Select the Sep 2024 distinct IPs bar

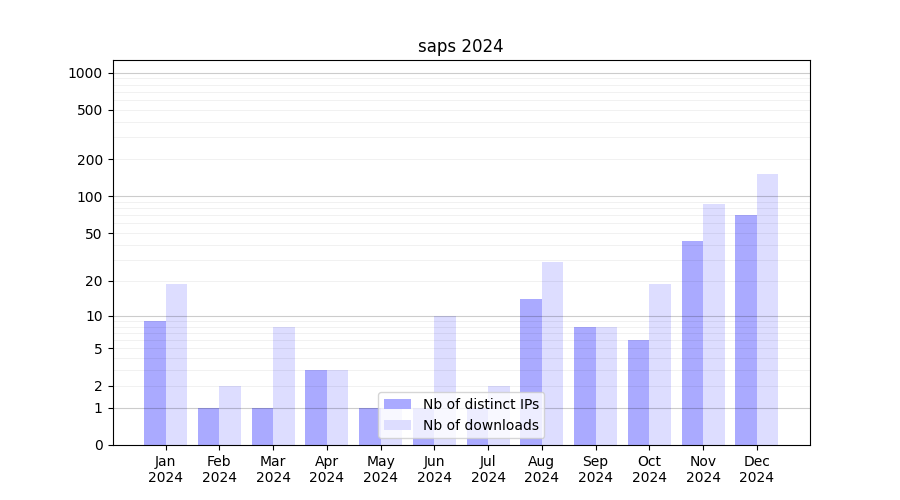[x=585, y=386]
